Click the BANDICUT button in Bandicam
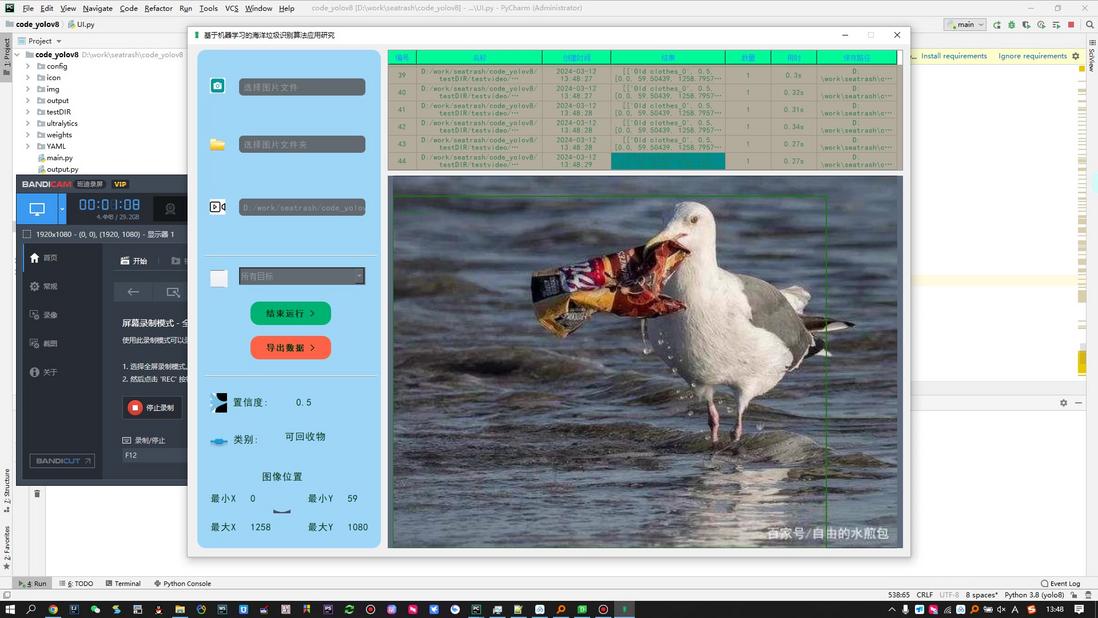 click(x=62, y=461)
